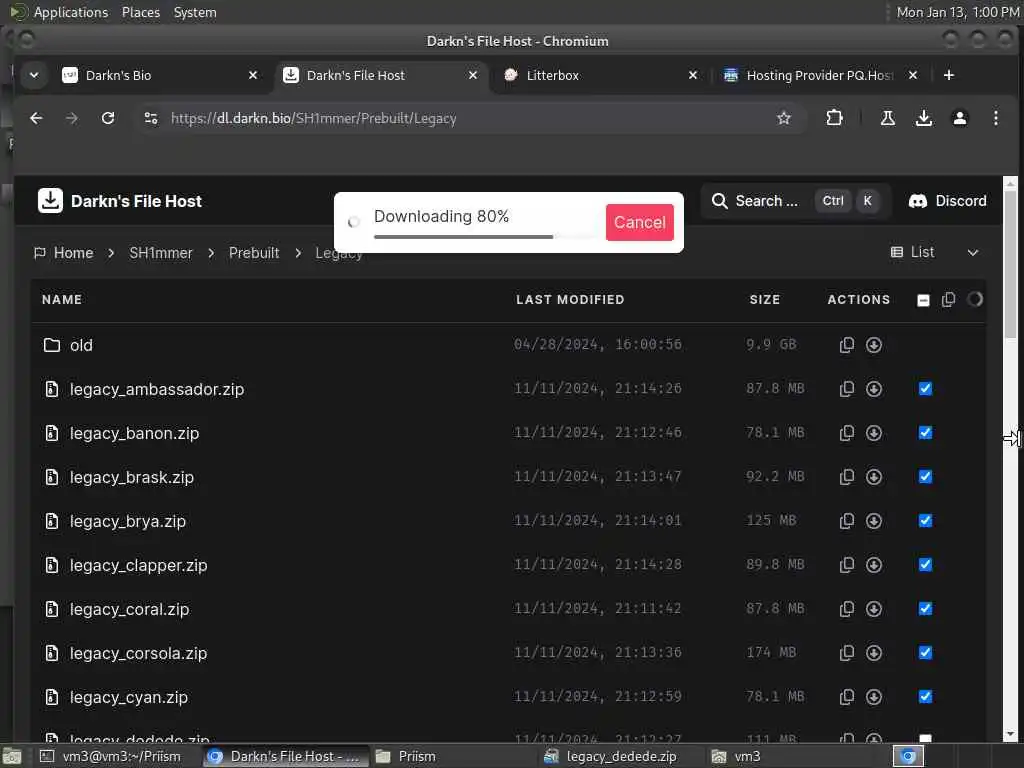1024x768 pixels.
Task: Switch to Hosting Provider PQ.Host tab
Action: (820, 75)
